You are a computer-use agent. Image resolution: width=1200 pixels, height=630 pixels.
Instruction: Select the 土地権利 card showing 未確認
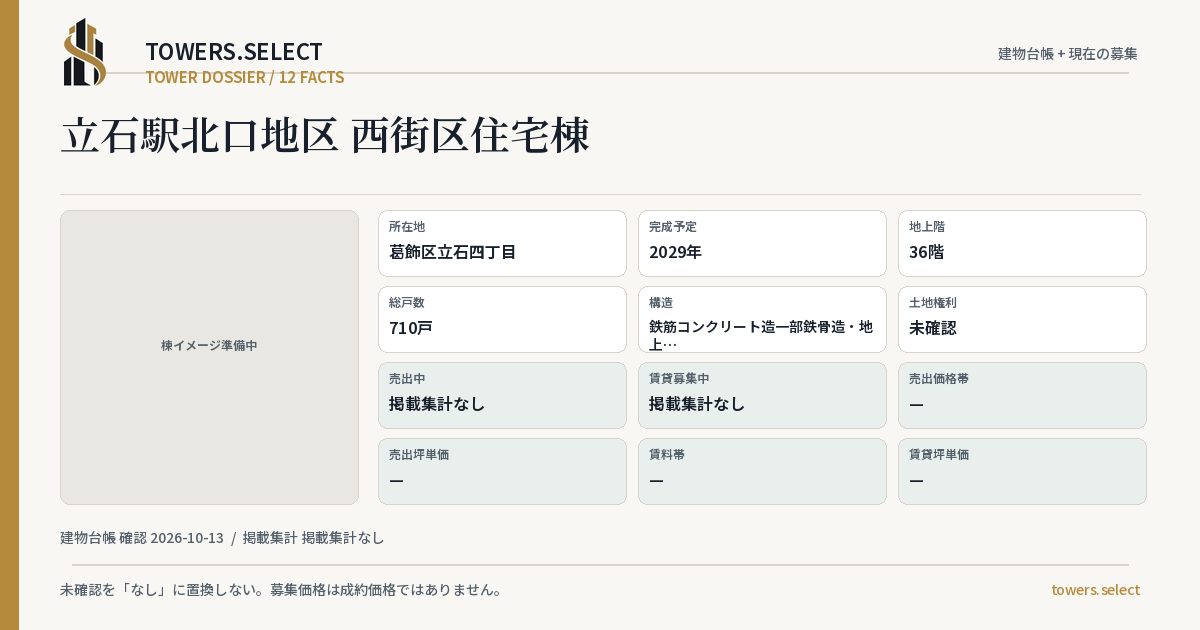point(1022,319)
